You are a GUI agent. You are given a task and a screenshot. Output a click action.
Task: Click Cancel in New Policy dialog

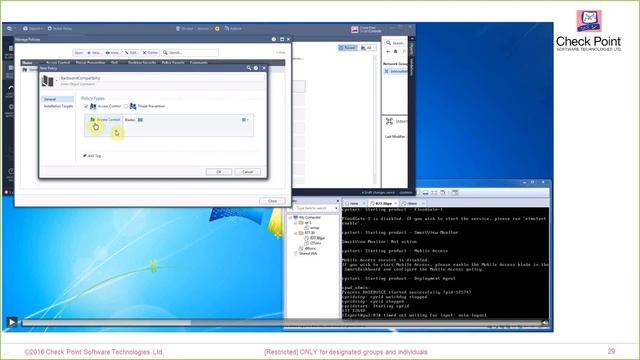click(x=247, y=172)
